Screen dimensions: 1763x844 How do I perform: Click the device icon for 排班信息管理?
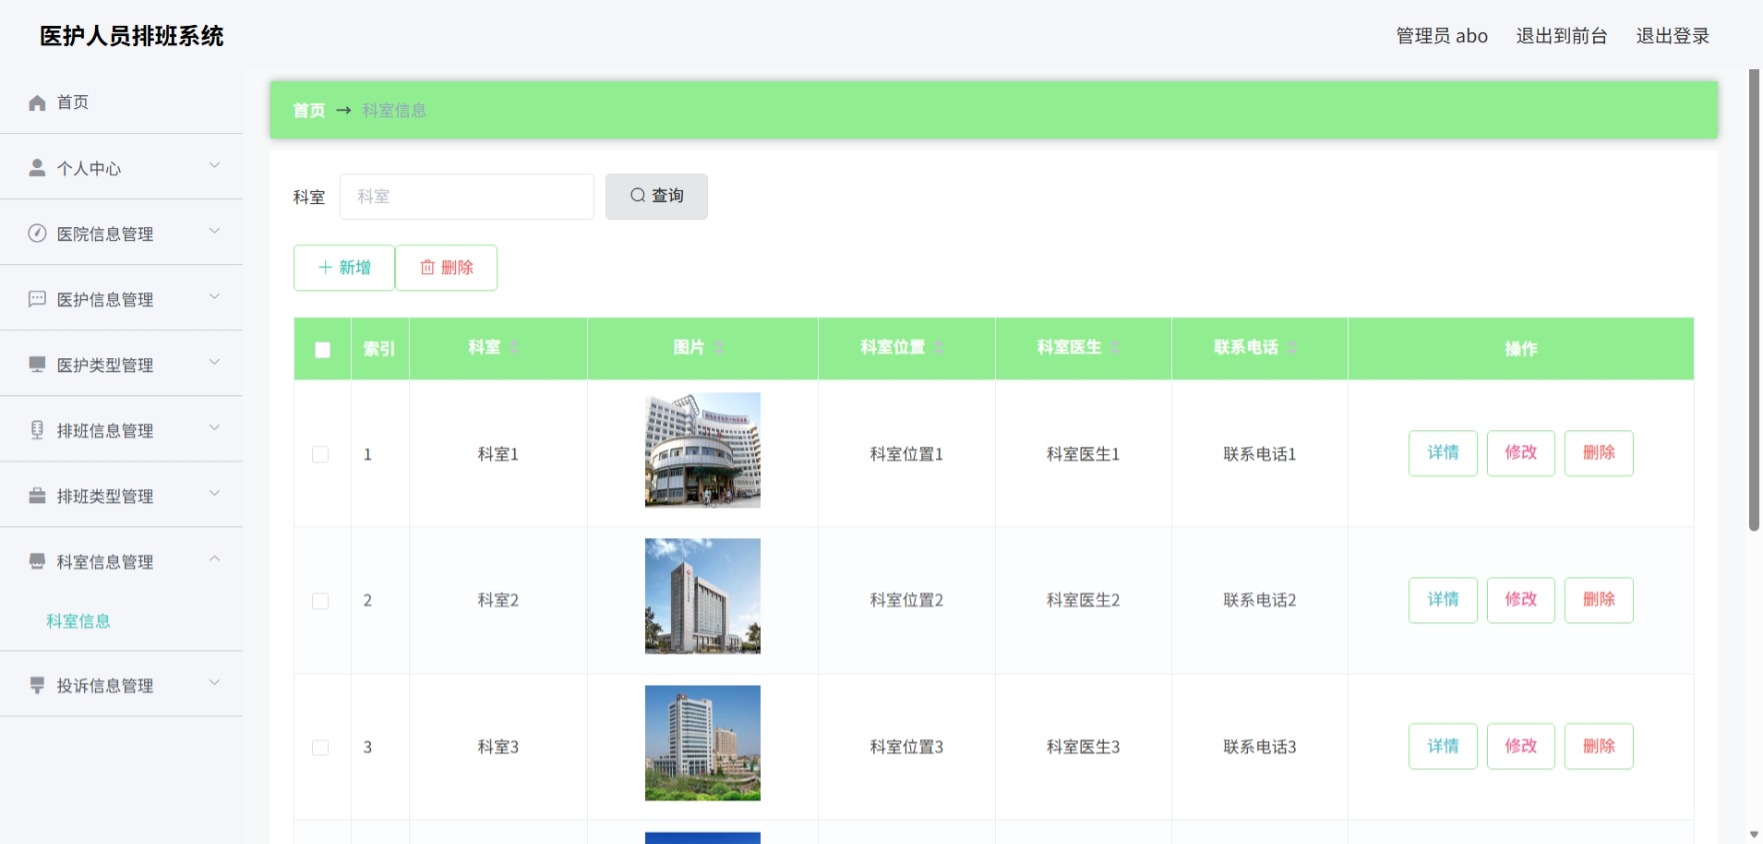pos(37,430)
